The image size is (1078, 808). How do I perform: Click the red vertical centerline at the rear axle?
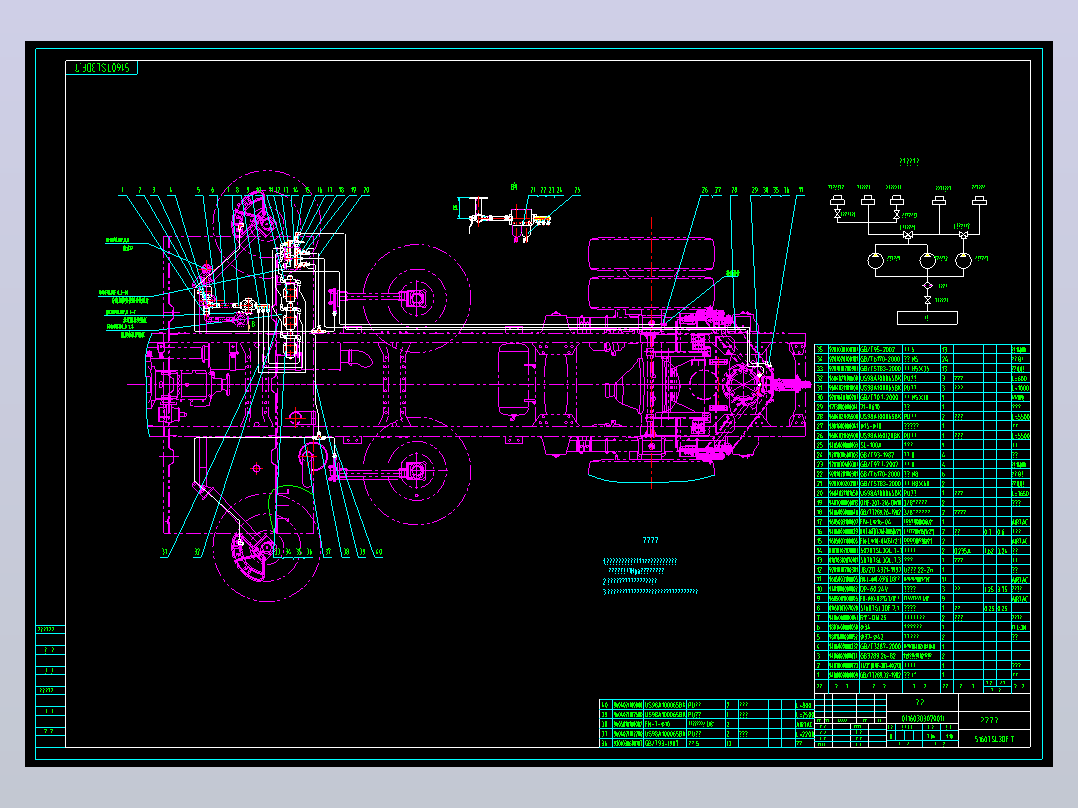point(652,353)
